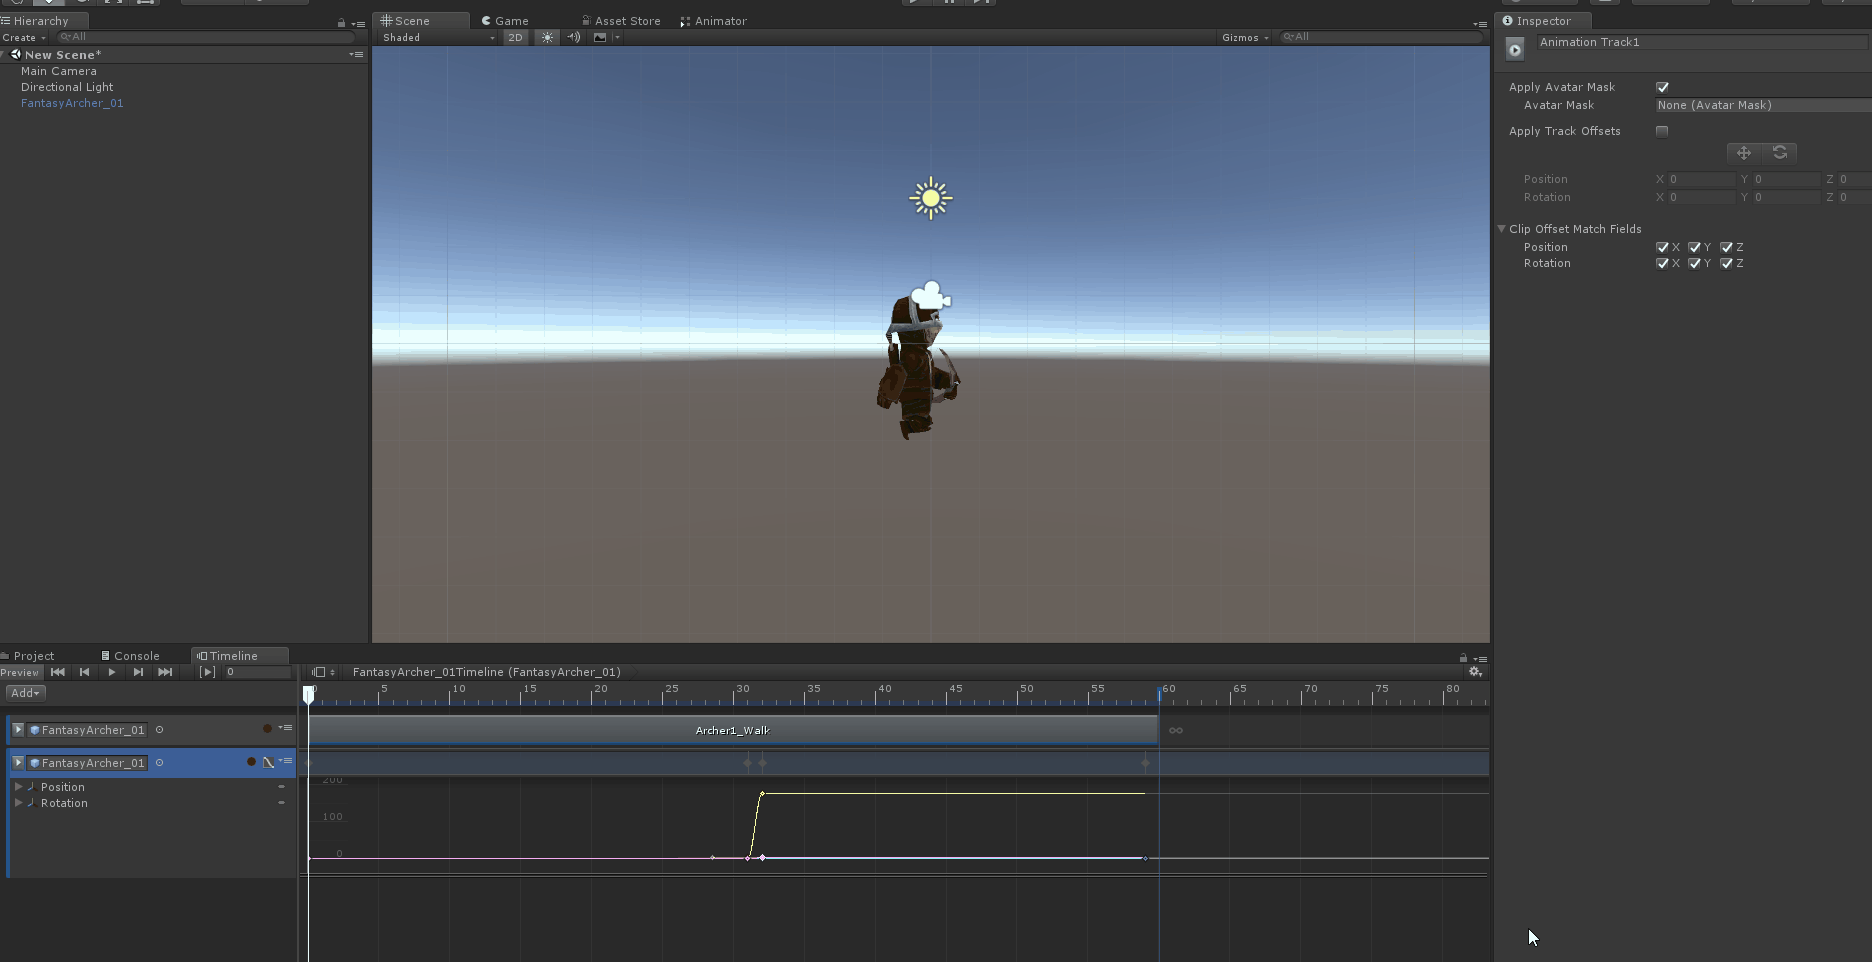The width and height of the screenshot is (1872, 962).
Task: Click the curves view icon on the selected track
Action: pos(268,762)
